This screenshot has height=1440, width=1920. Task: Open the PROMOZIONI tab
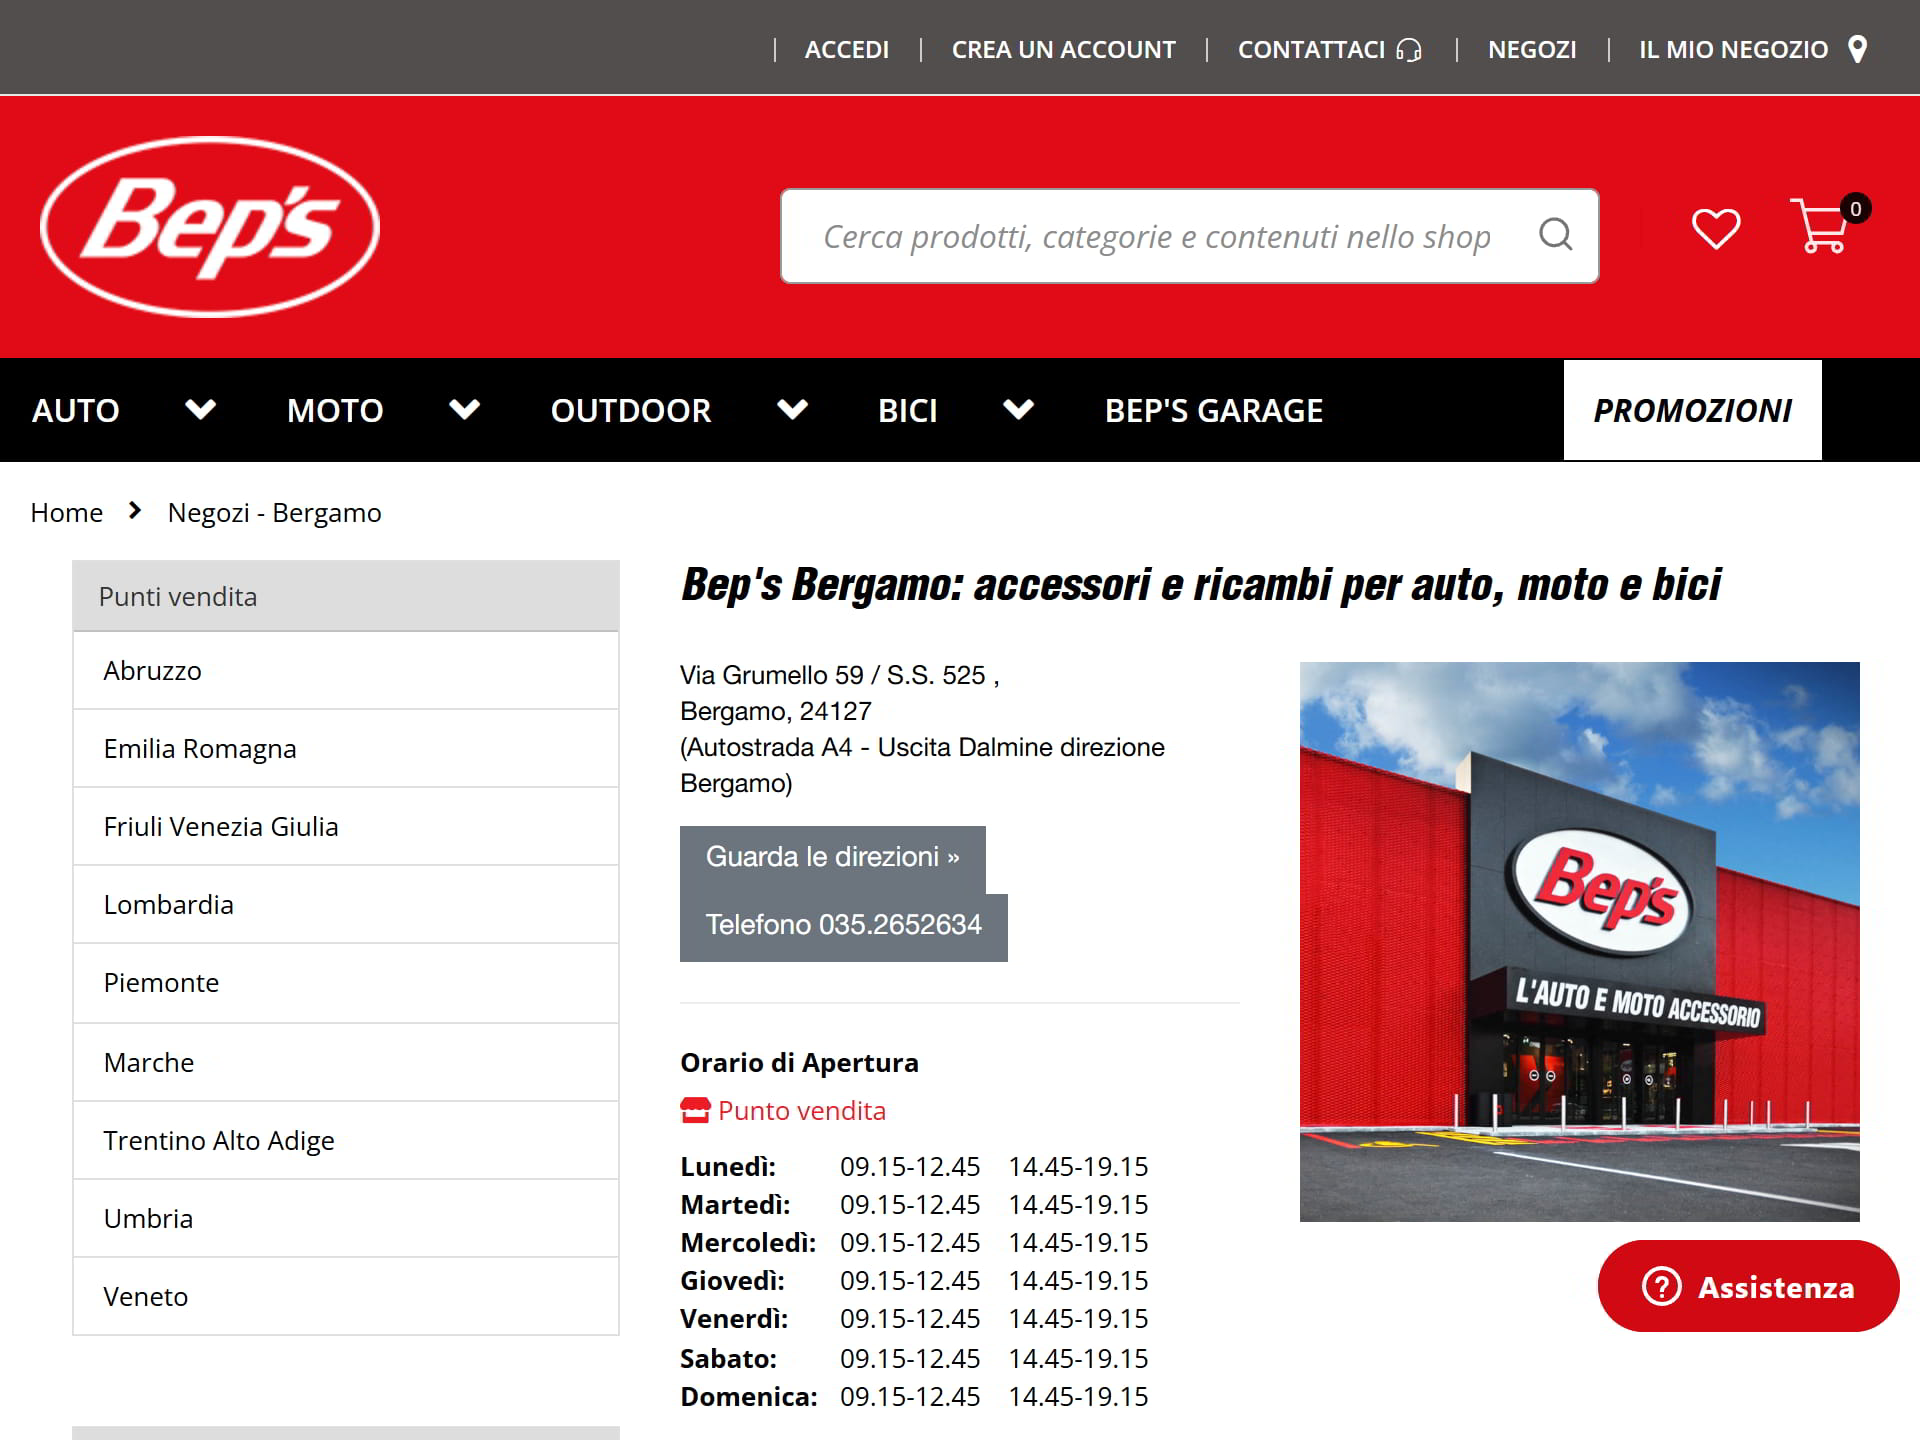coord(1693,410)
